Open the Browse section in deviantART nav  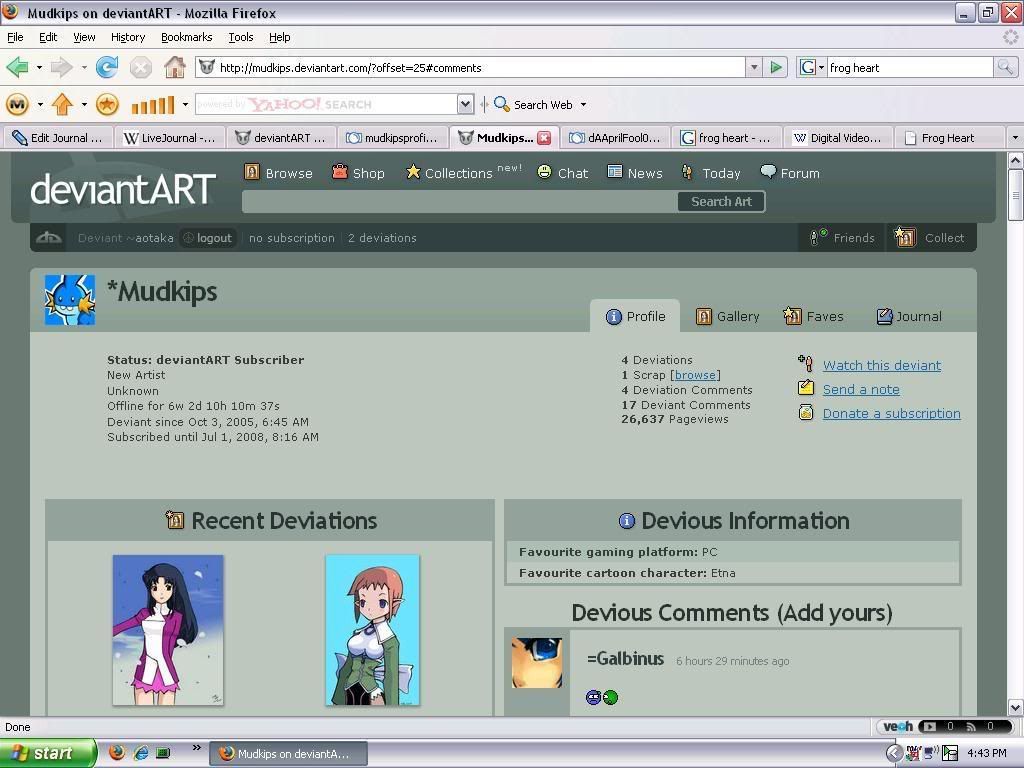tap(278, 173)
